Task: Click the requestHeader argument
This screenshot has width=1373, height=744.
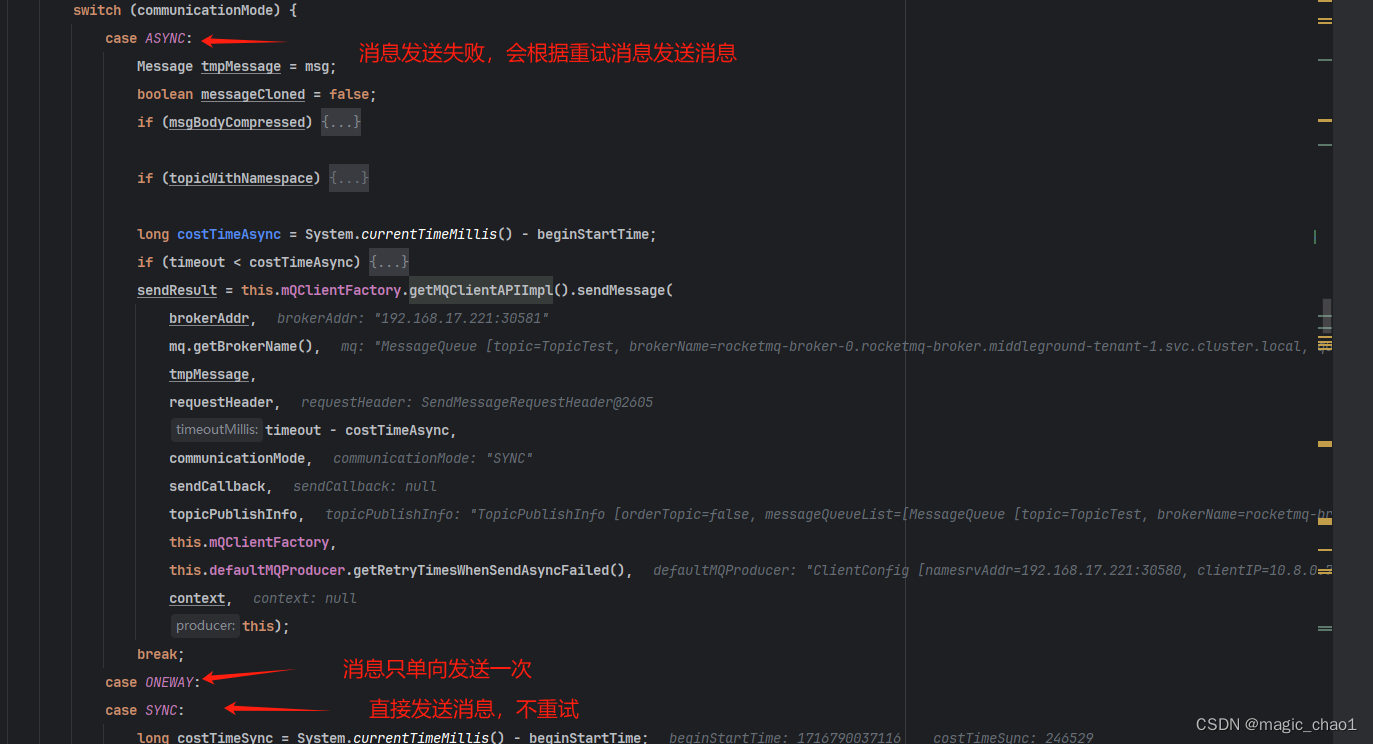Action: (x=221, y=402)
